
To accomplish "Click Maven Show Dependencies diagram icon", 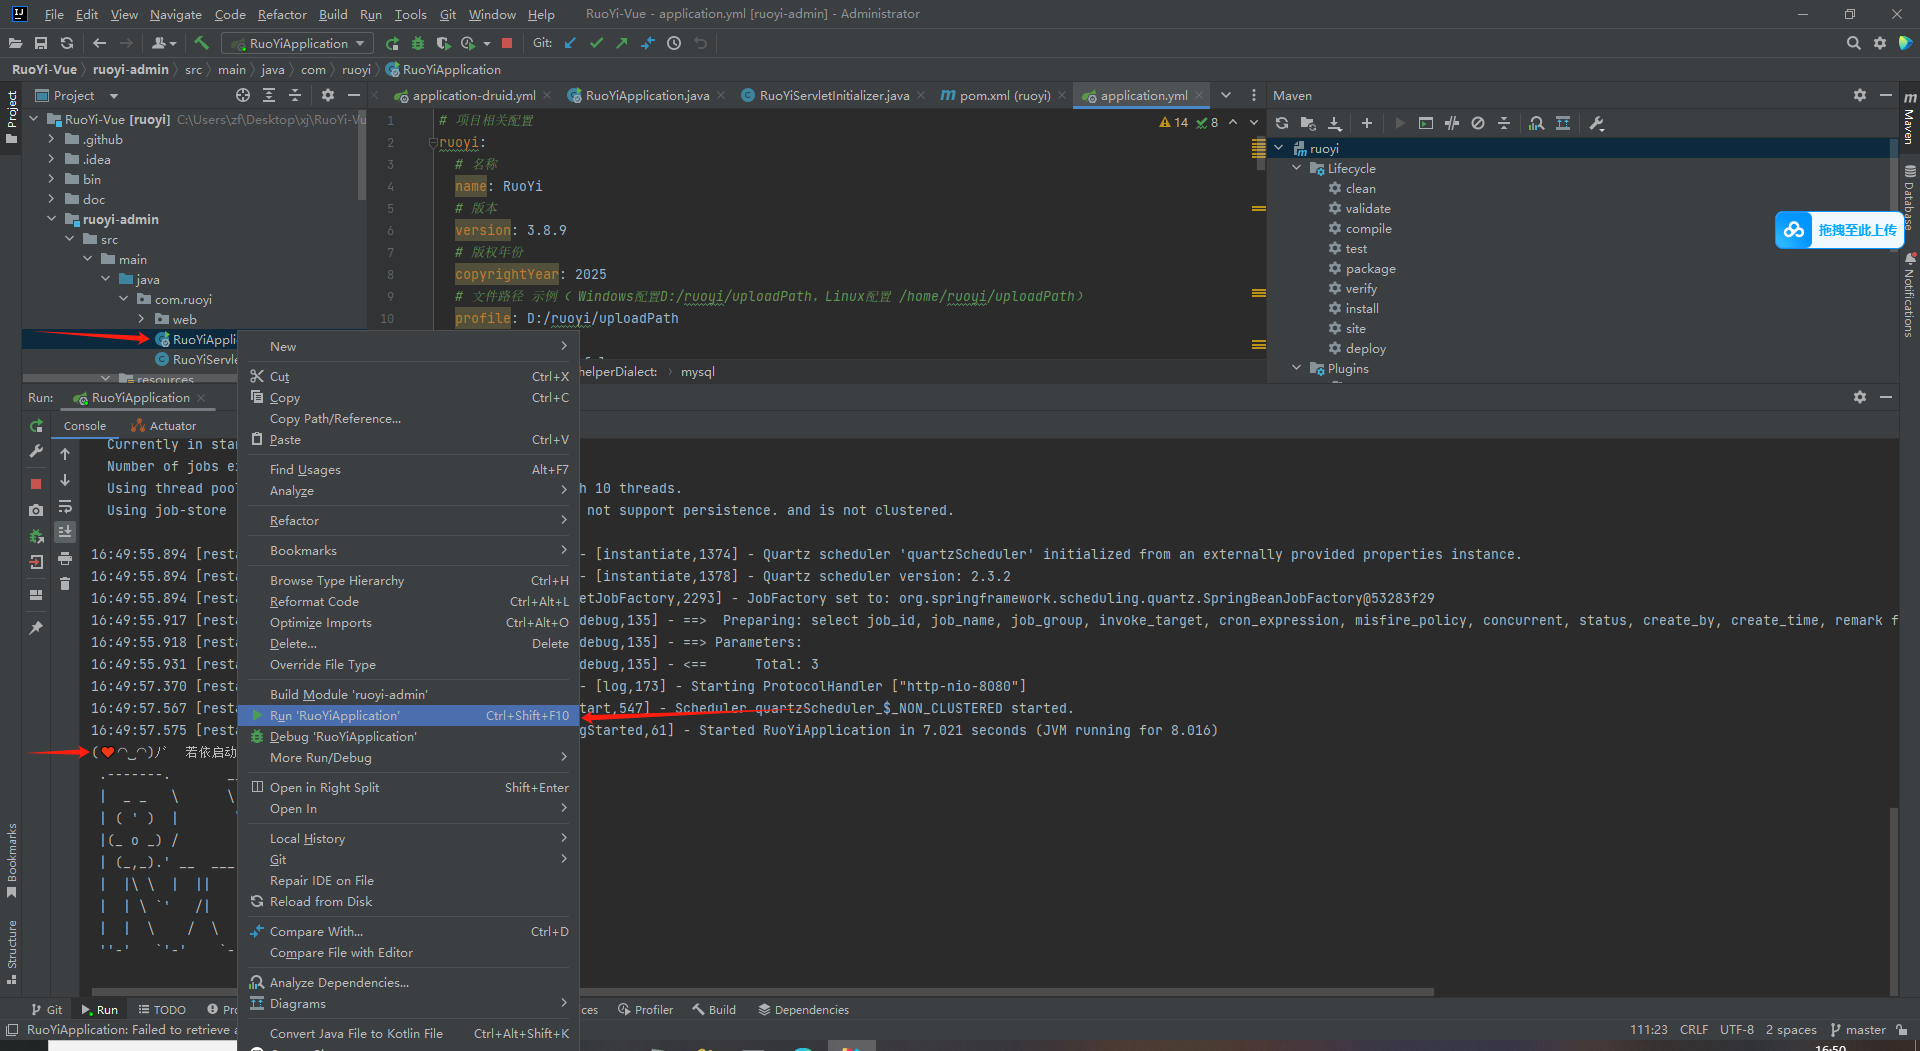I will 1537,123.
